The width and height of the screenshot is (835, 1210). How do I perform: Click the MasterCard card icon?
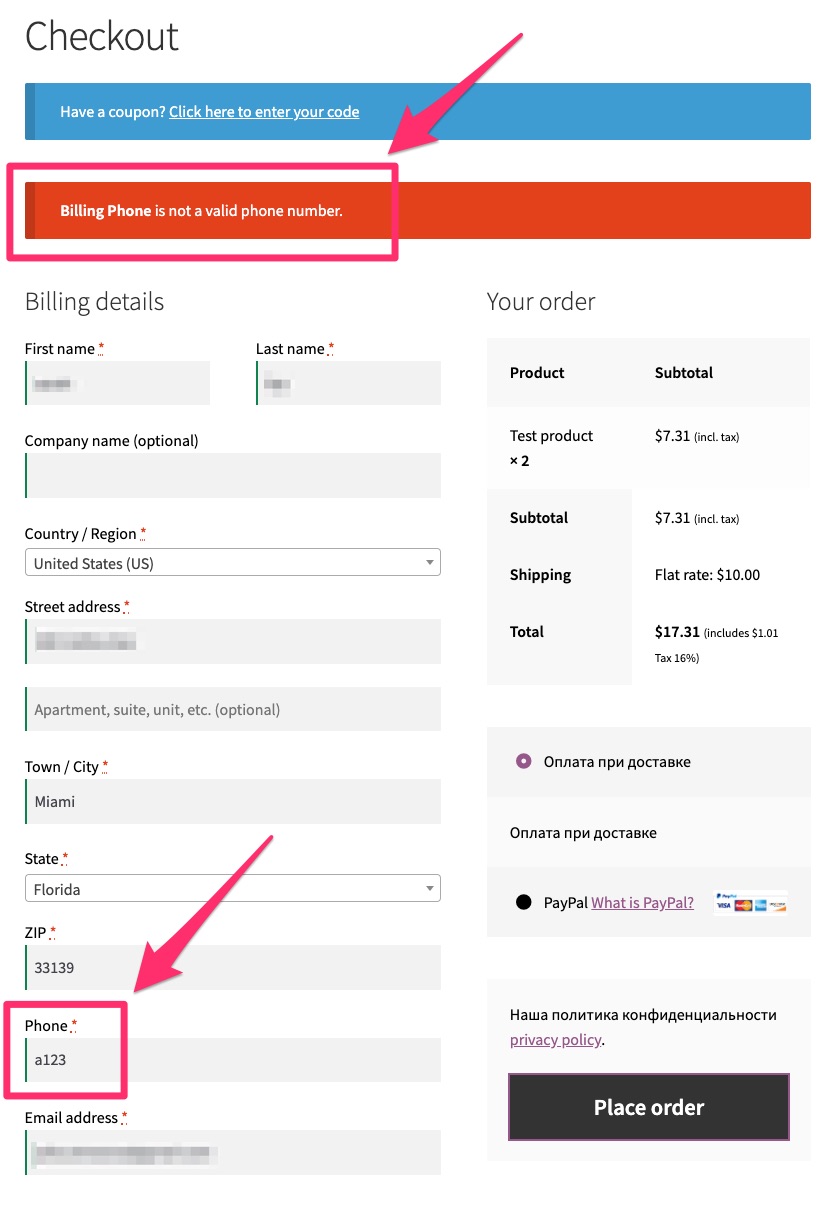[x=743, y=905]
